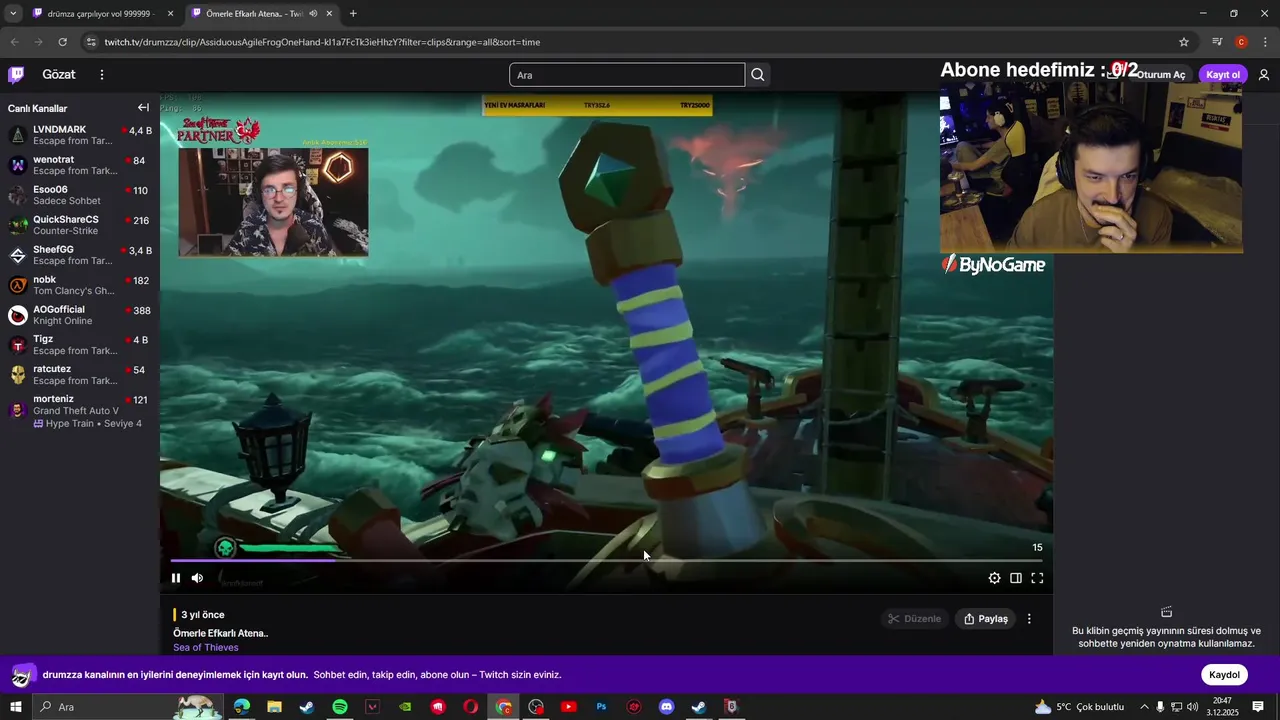Collapse the Canlı Kanallar sidebar

(143, 108)
